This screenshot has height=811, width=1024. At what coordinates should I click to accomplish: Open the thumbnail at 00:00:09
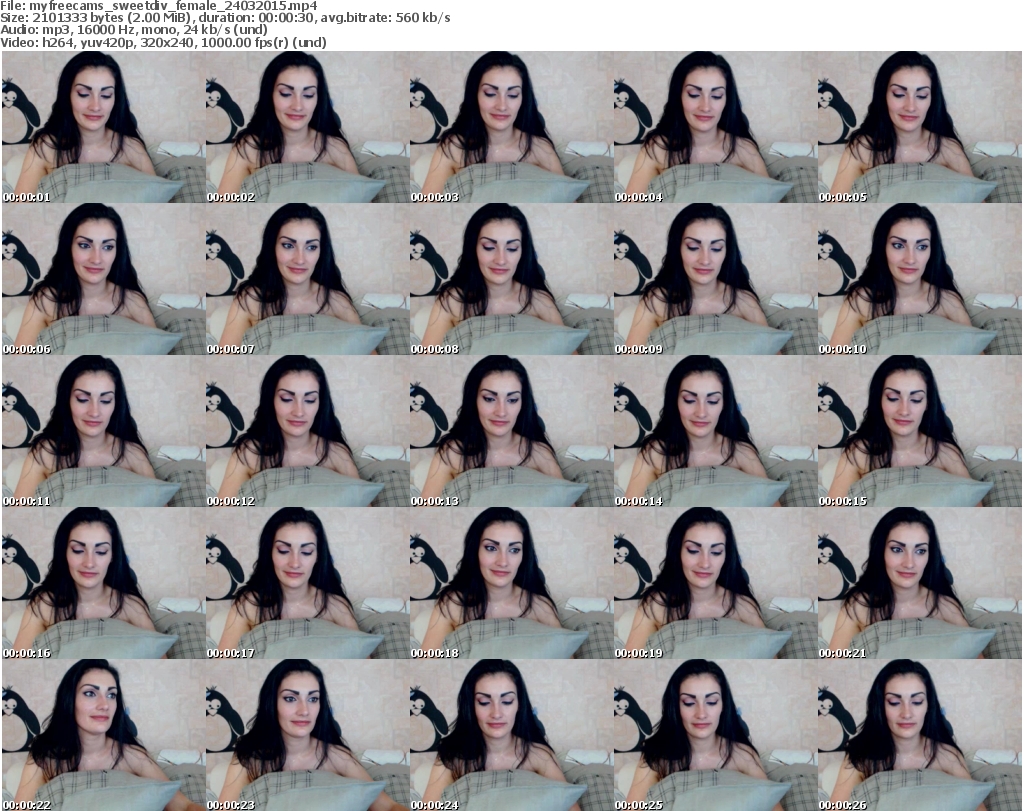click(x=715, y=279)
